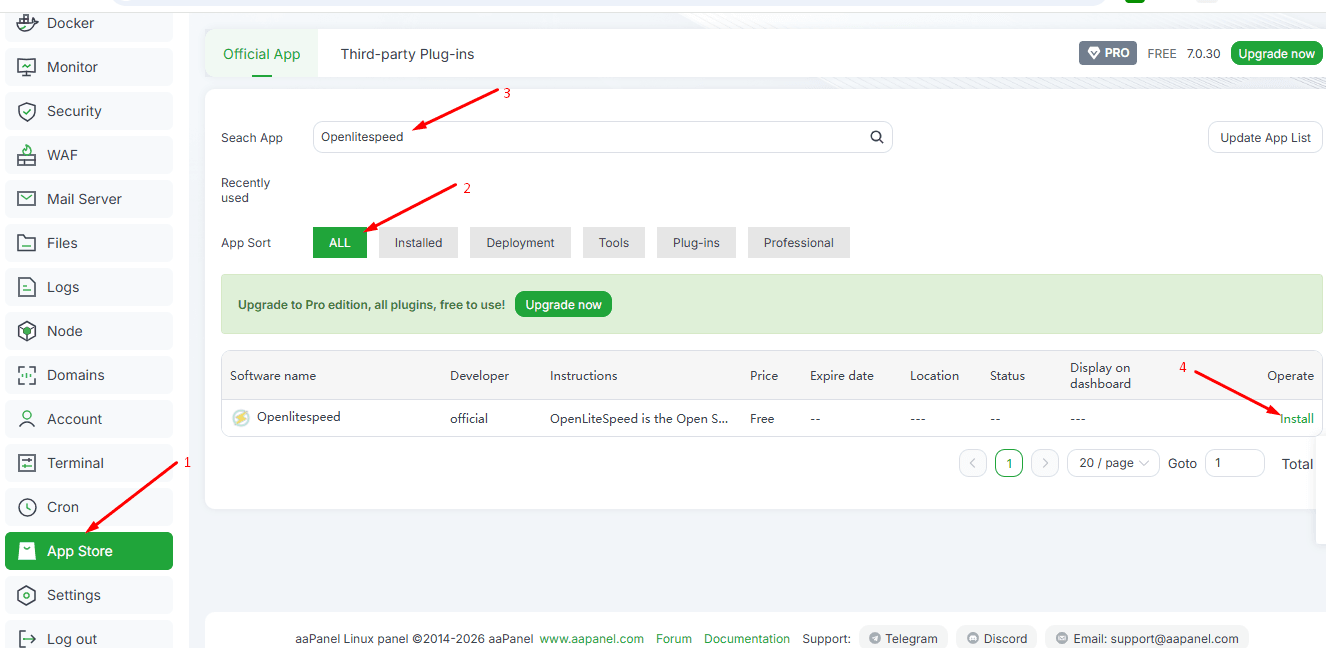
Task: Select the Official App tab
Action: pos(261,54)
